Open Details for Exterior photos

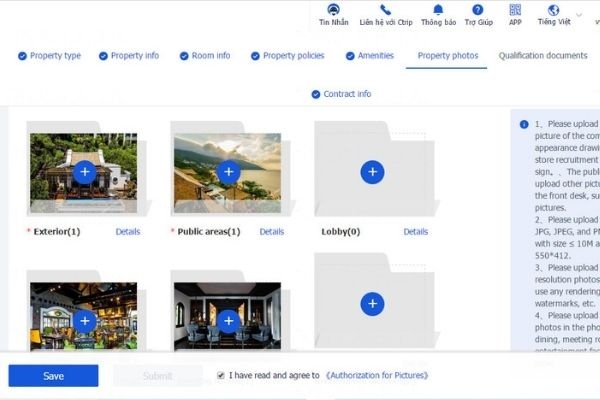coord(128,232)
